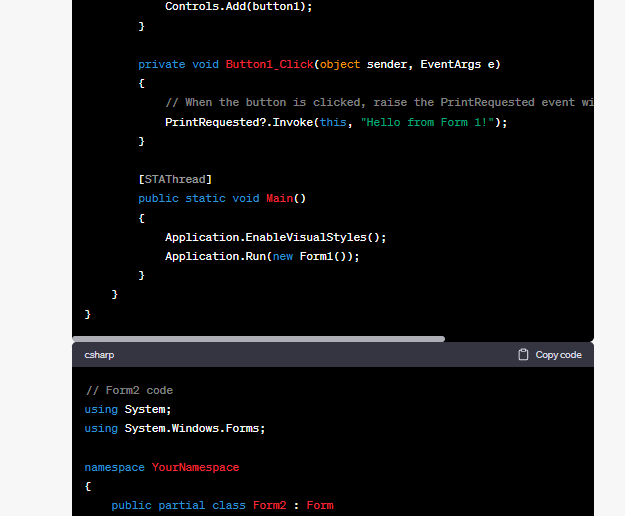Click the 'When the button is clicked' comment
625x516 pixels.
380,102
